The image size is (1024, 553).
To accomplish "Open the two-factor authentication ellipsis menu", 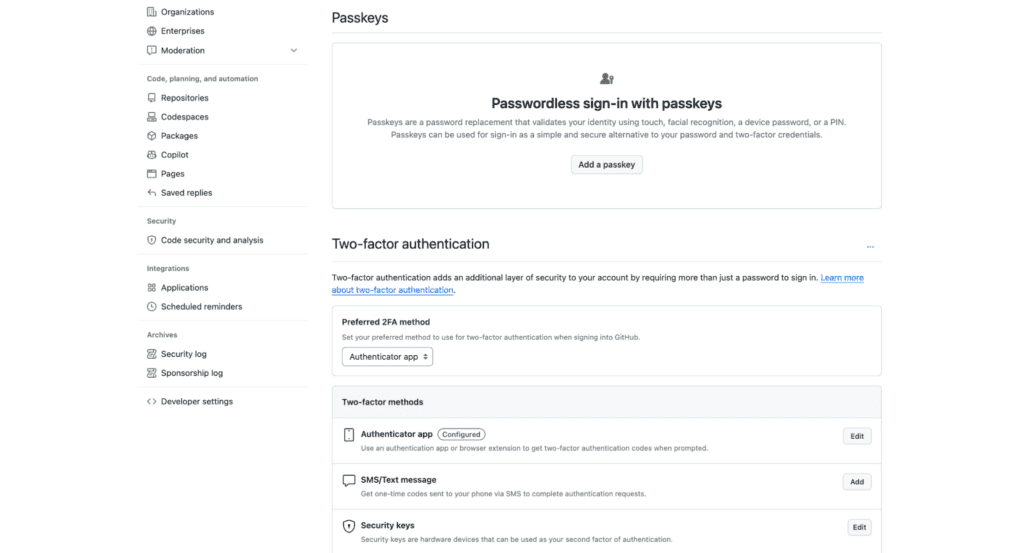I will click(870, 246).
